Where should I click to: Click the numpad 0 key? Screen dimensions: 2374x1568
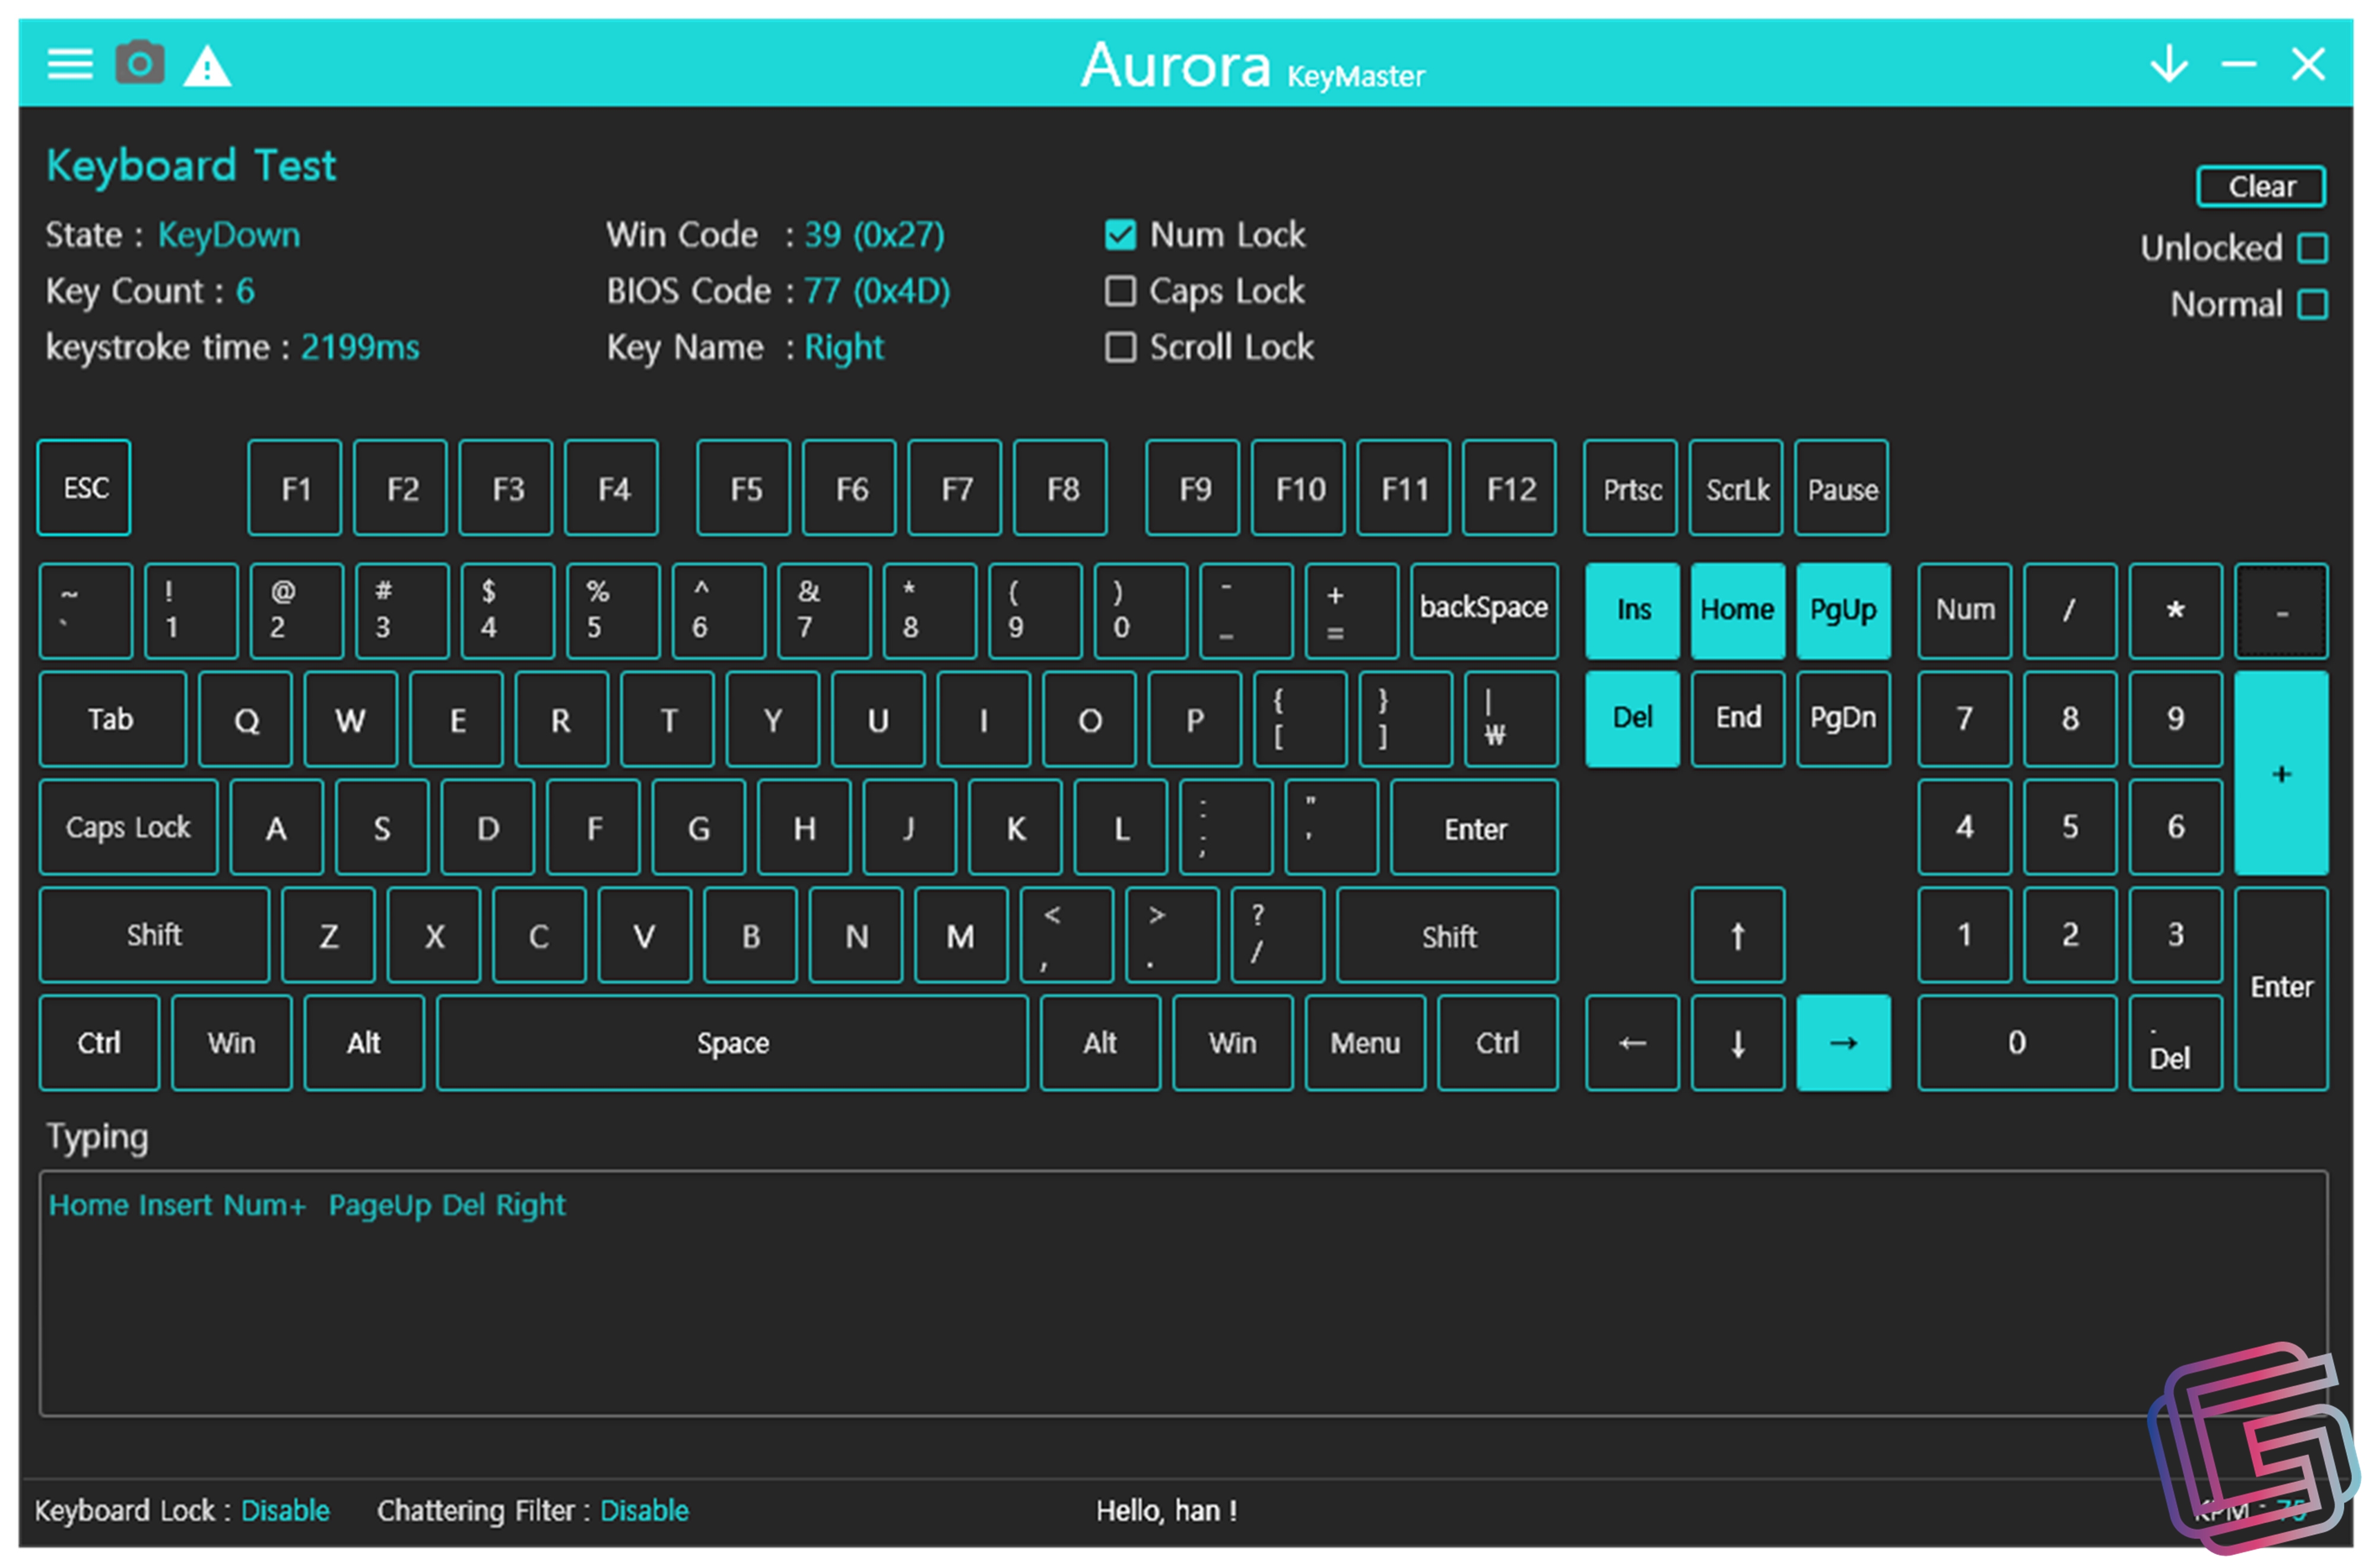[2018, 1043]
